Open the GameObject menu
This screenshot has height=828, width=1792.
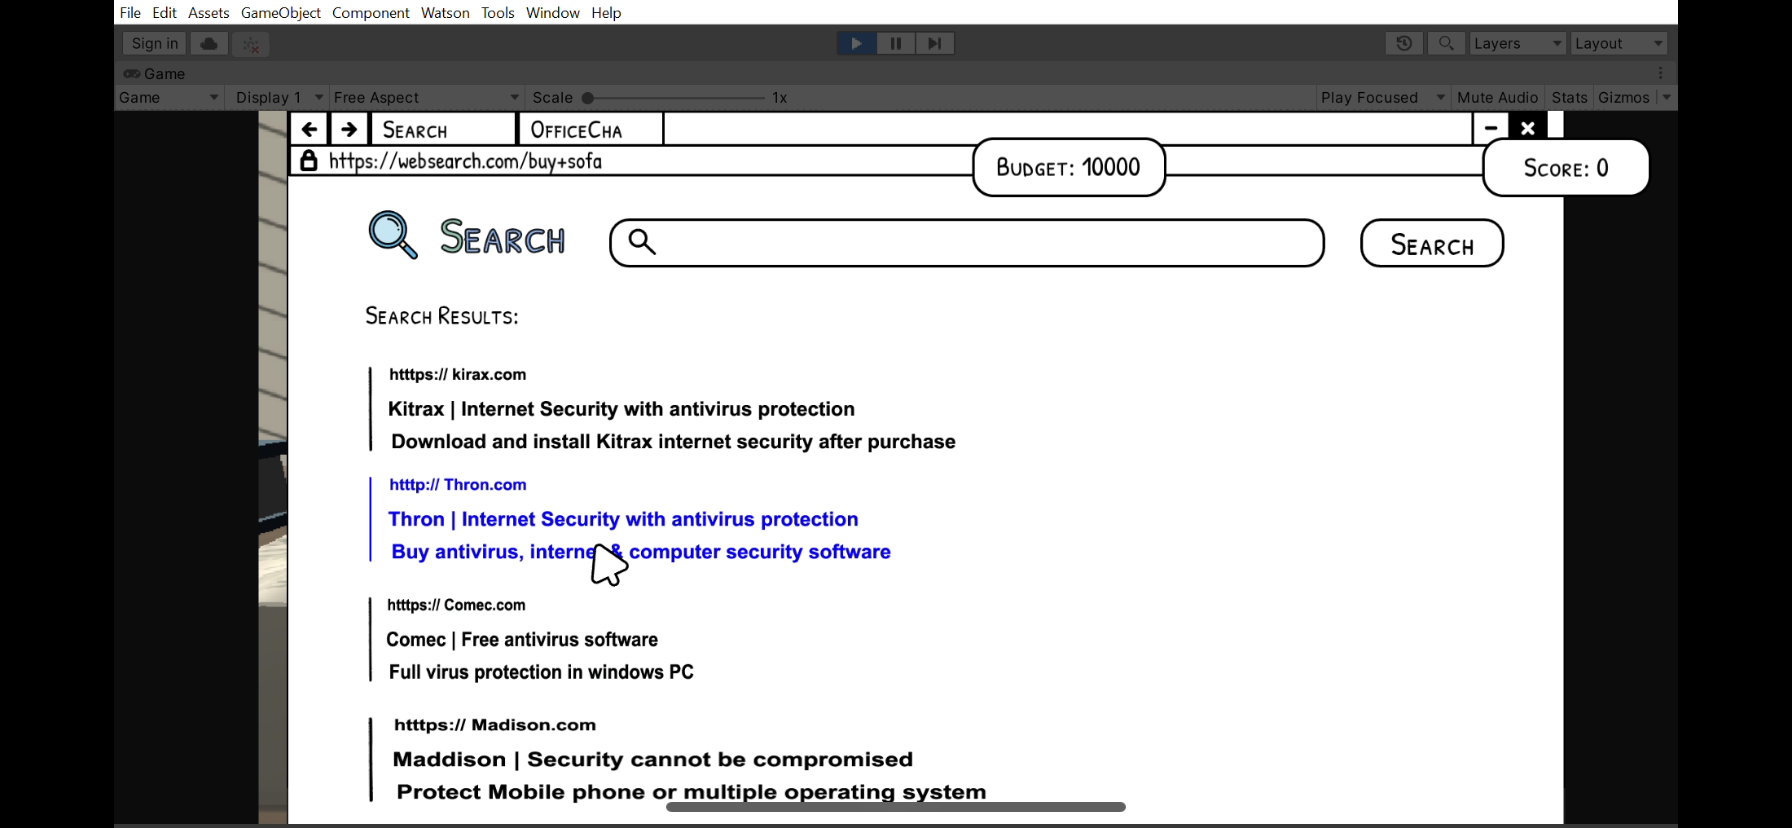point(281,13)
